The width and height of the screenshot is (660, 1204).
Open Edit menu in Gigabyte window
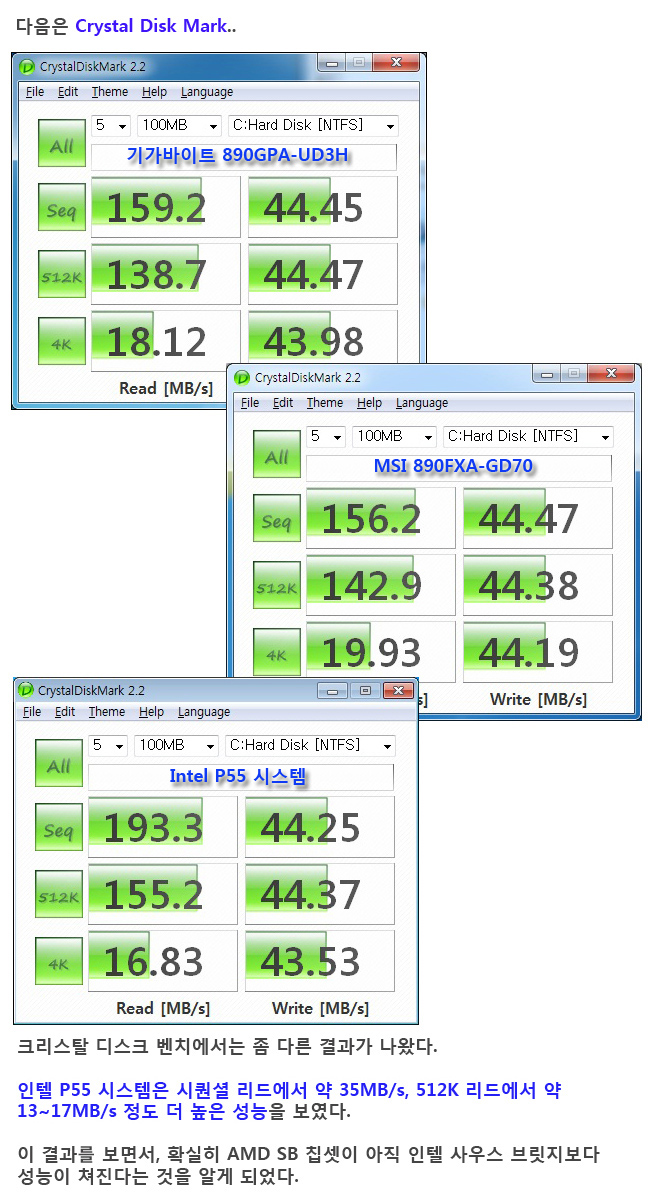[x=68, y=92]
